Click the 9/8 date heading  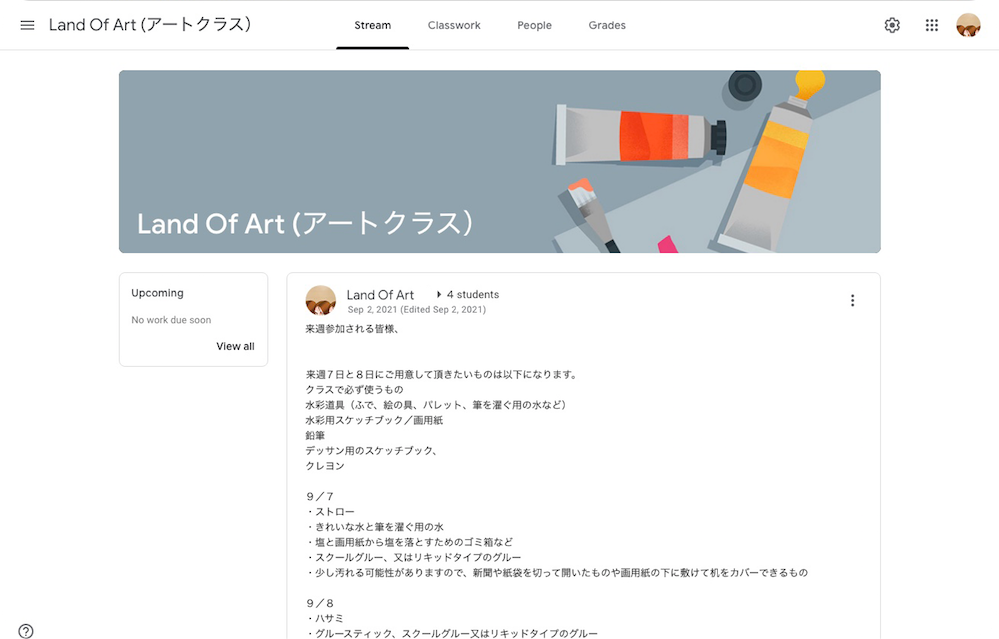coord(320,603)
